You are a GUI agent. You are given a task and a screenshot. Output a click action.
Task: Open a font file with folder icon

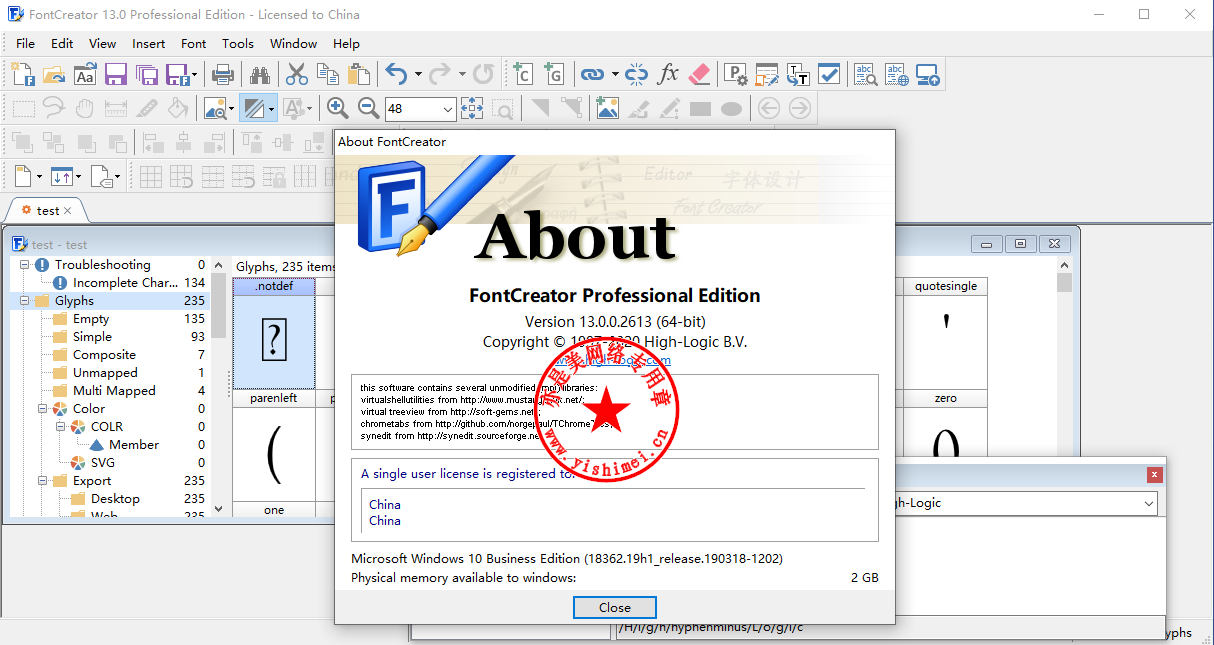pos(54,74)
